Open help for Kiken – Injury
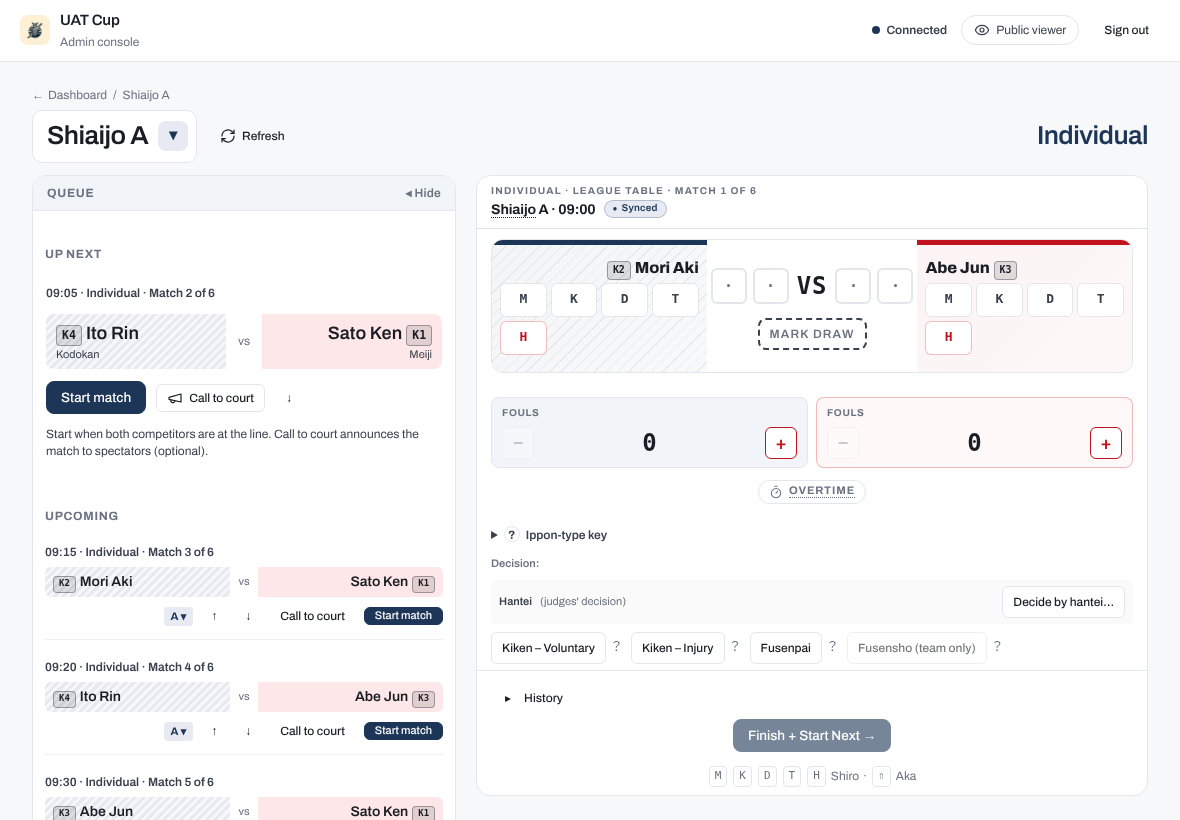Viewport: 1180px width, 820px height. (x=735, y=646)
